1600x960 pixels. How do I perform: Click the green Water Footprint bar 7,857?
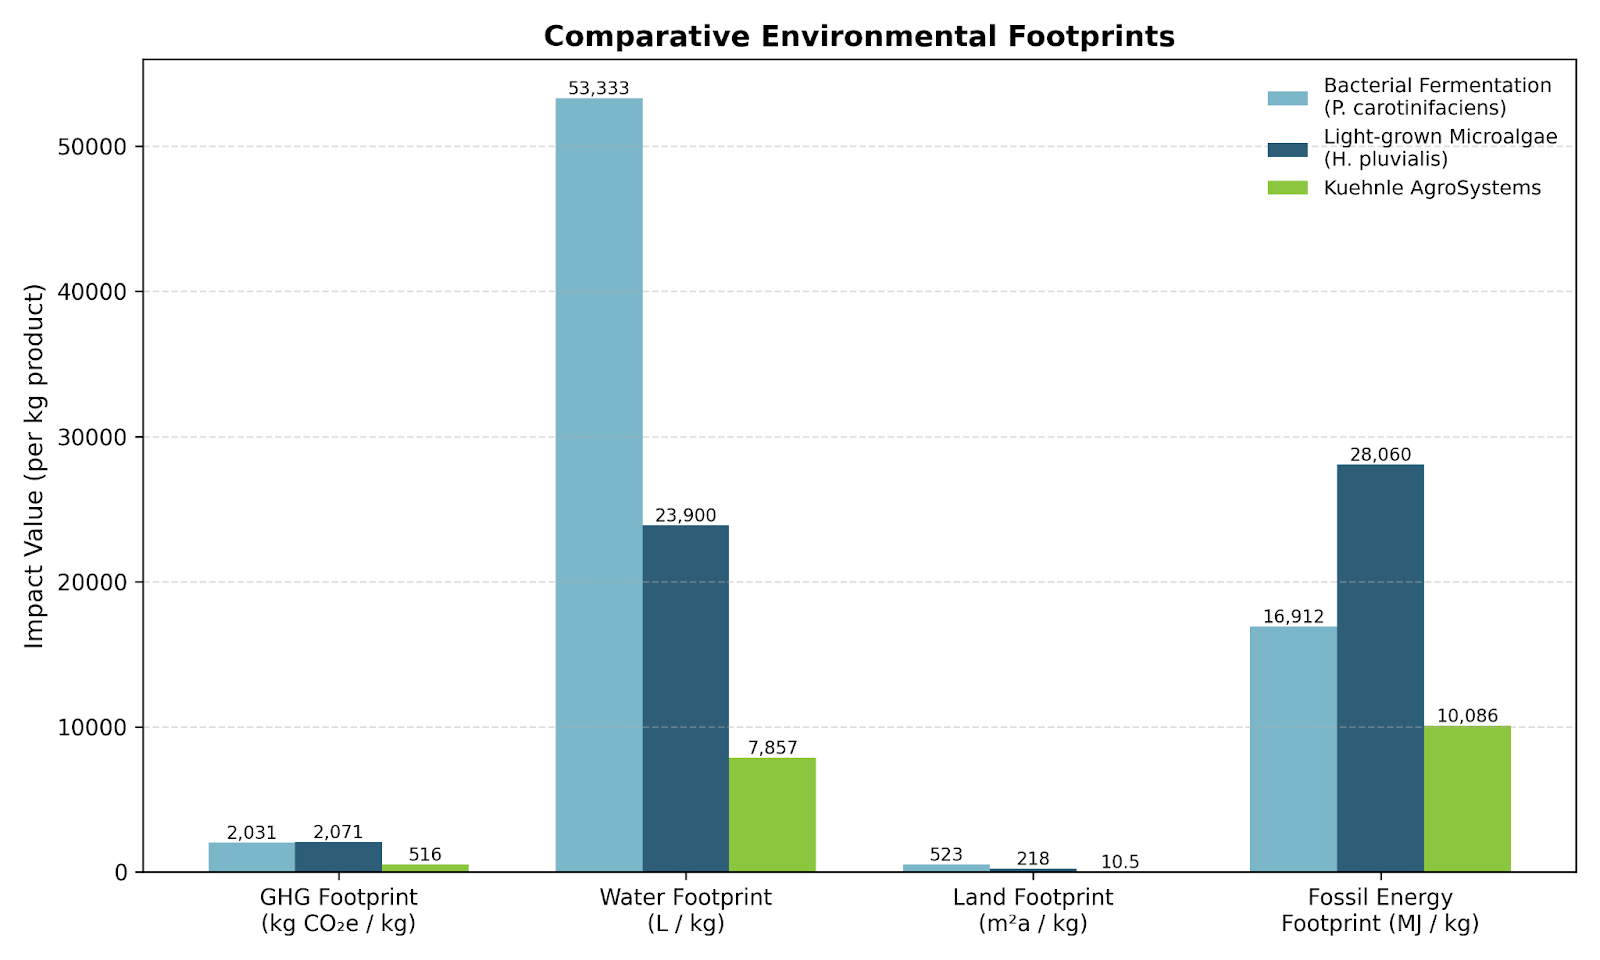pyautogui.click(x=772, y=815)
